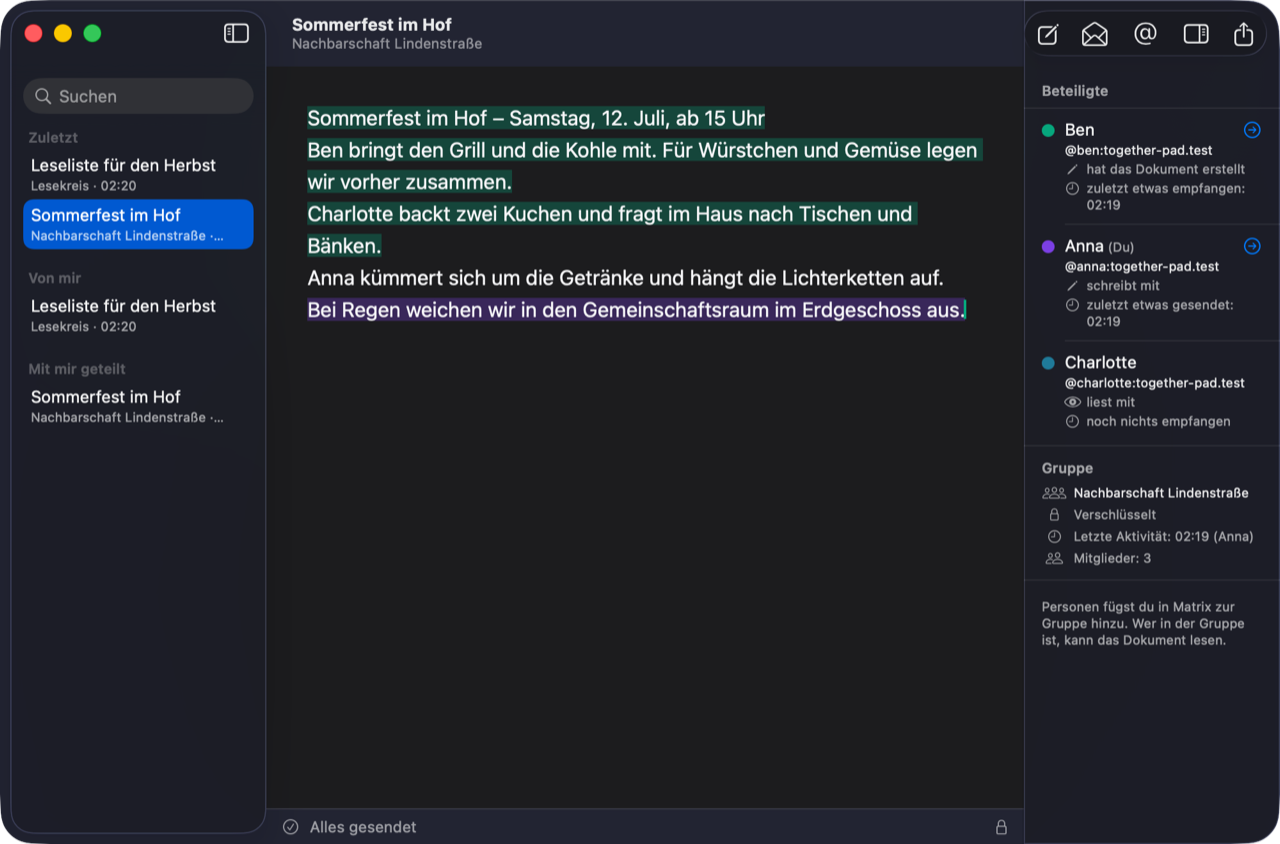Click clock icon beside Letzte Aktivität
The image size is (1280, 844).
pyautogui.click(x=1054, y=536)
